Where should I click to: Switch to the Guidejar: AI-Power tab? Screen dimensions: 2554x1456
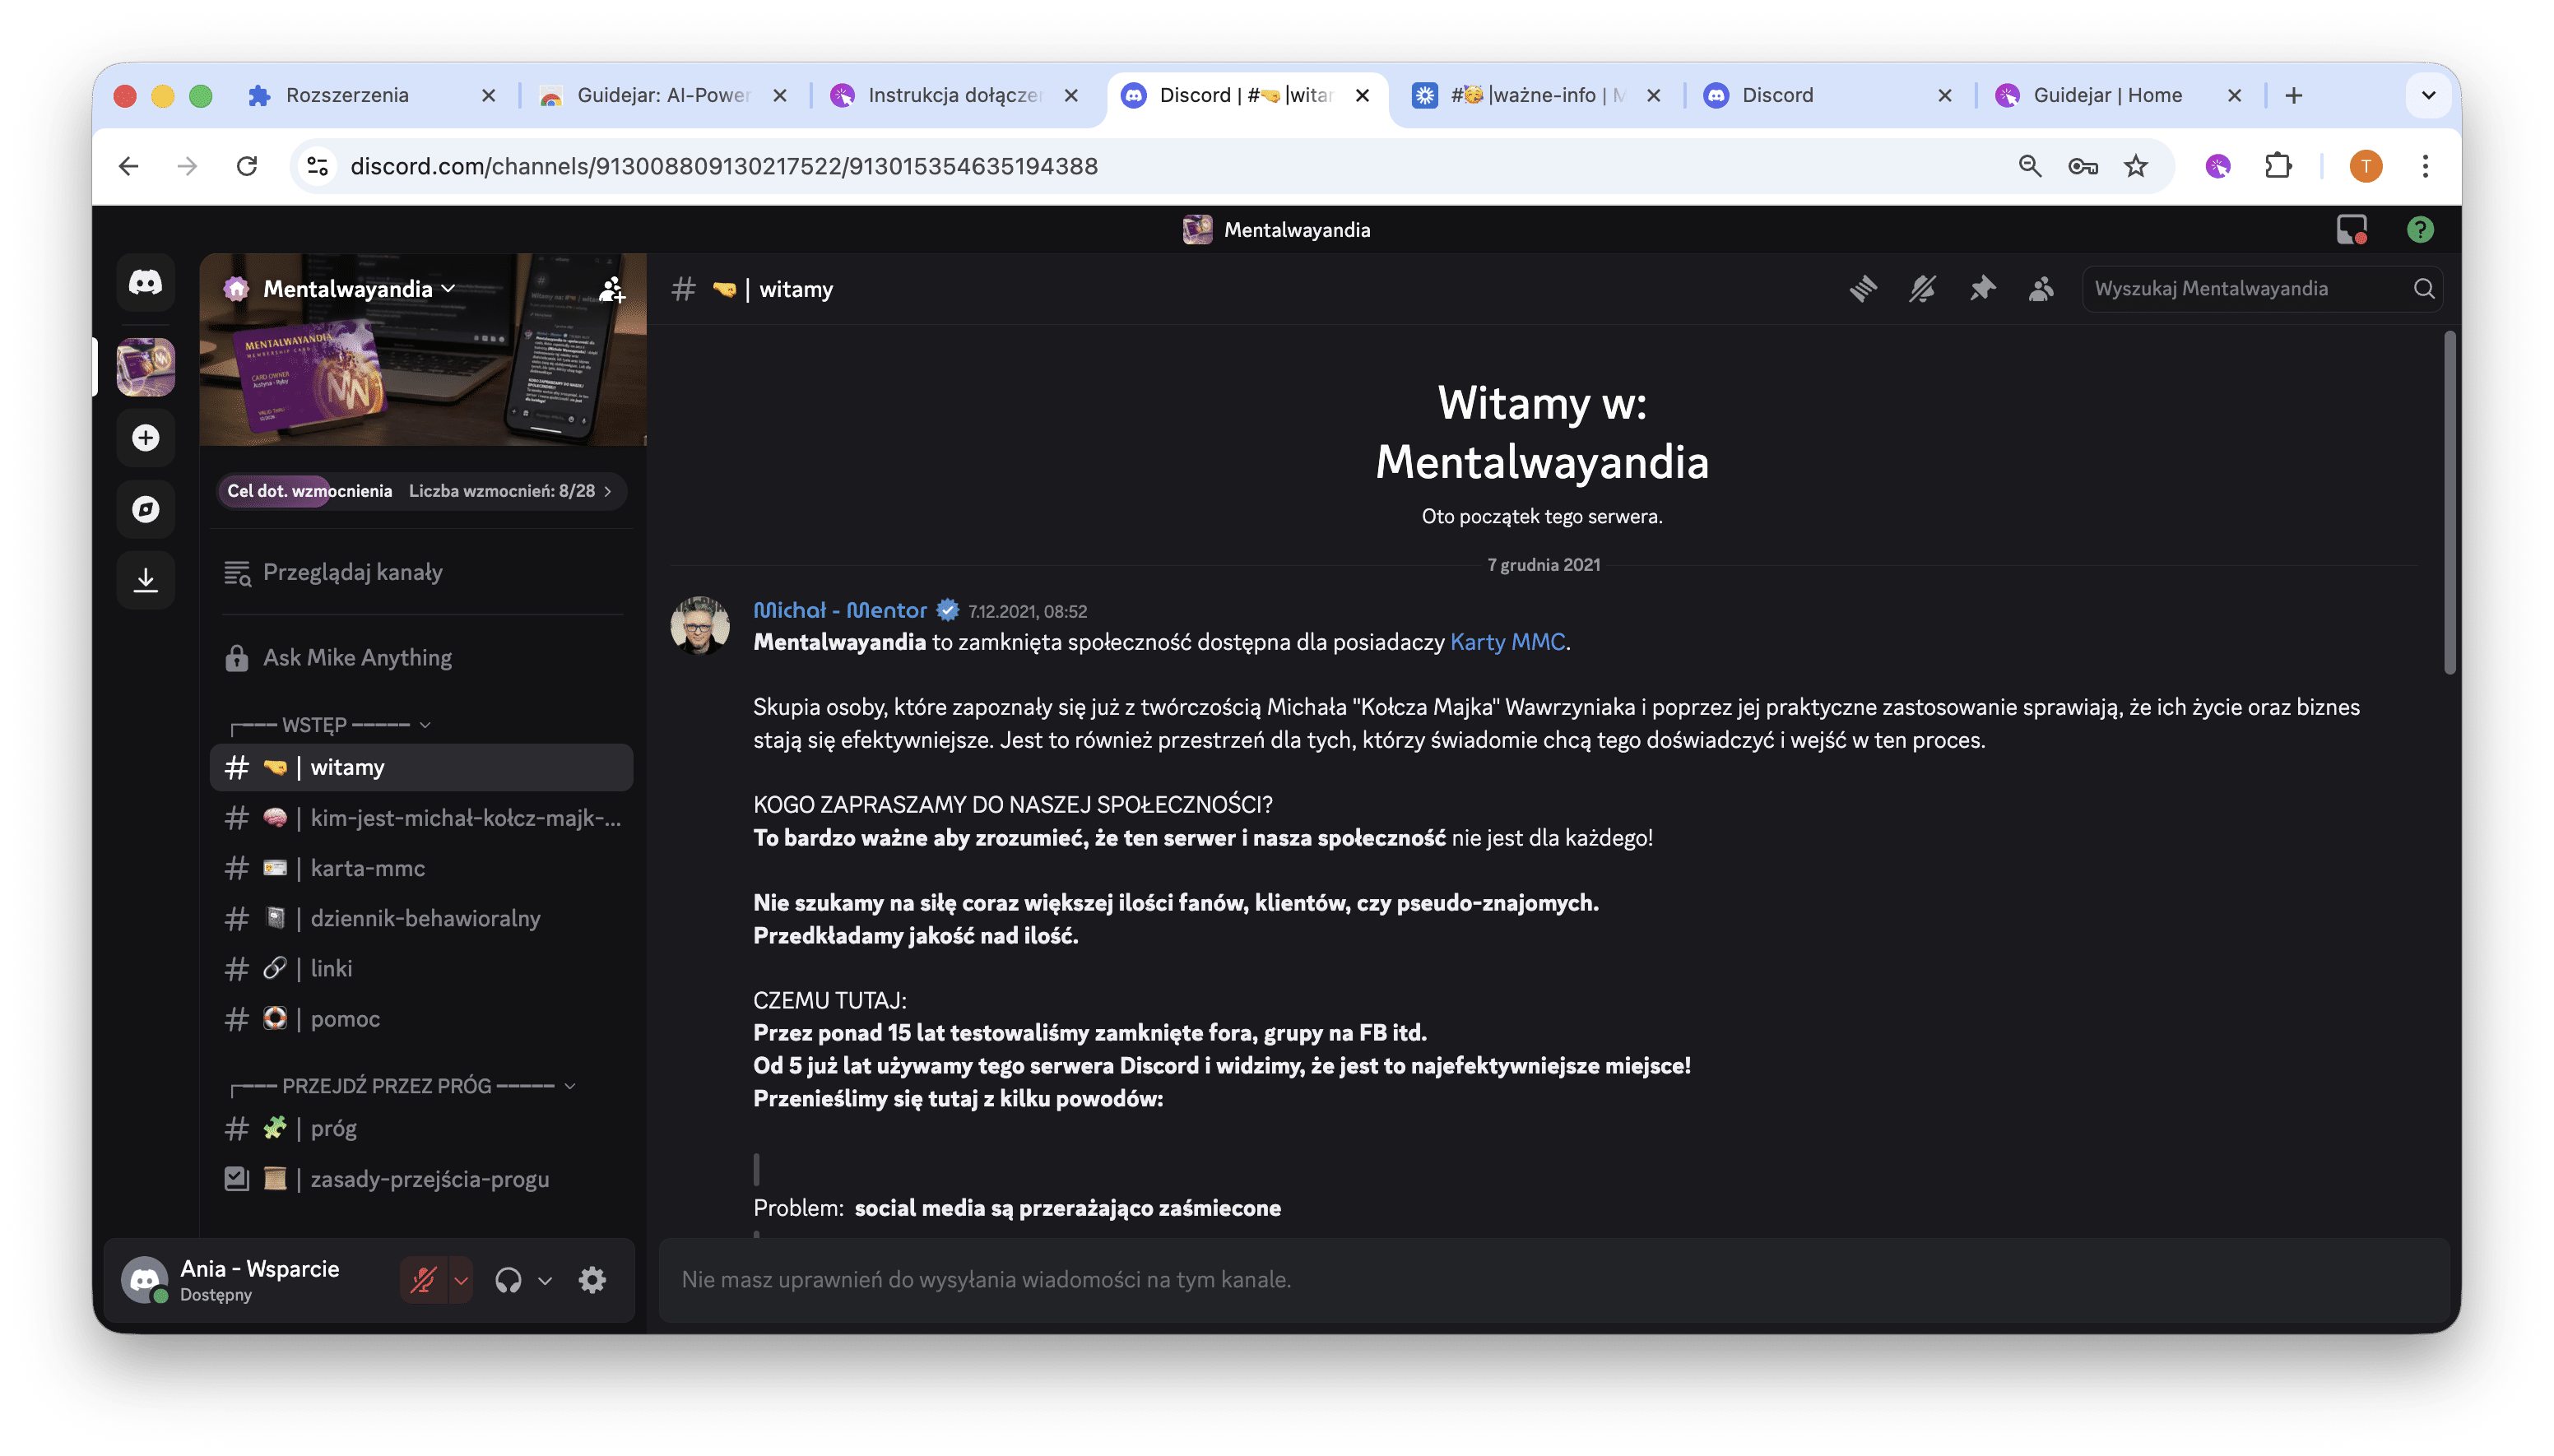[x=663, y=95]
